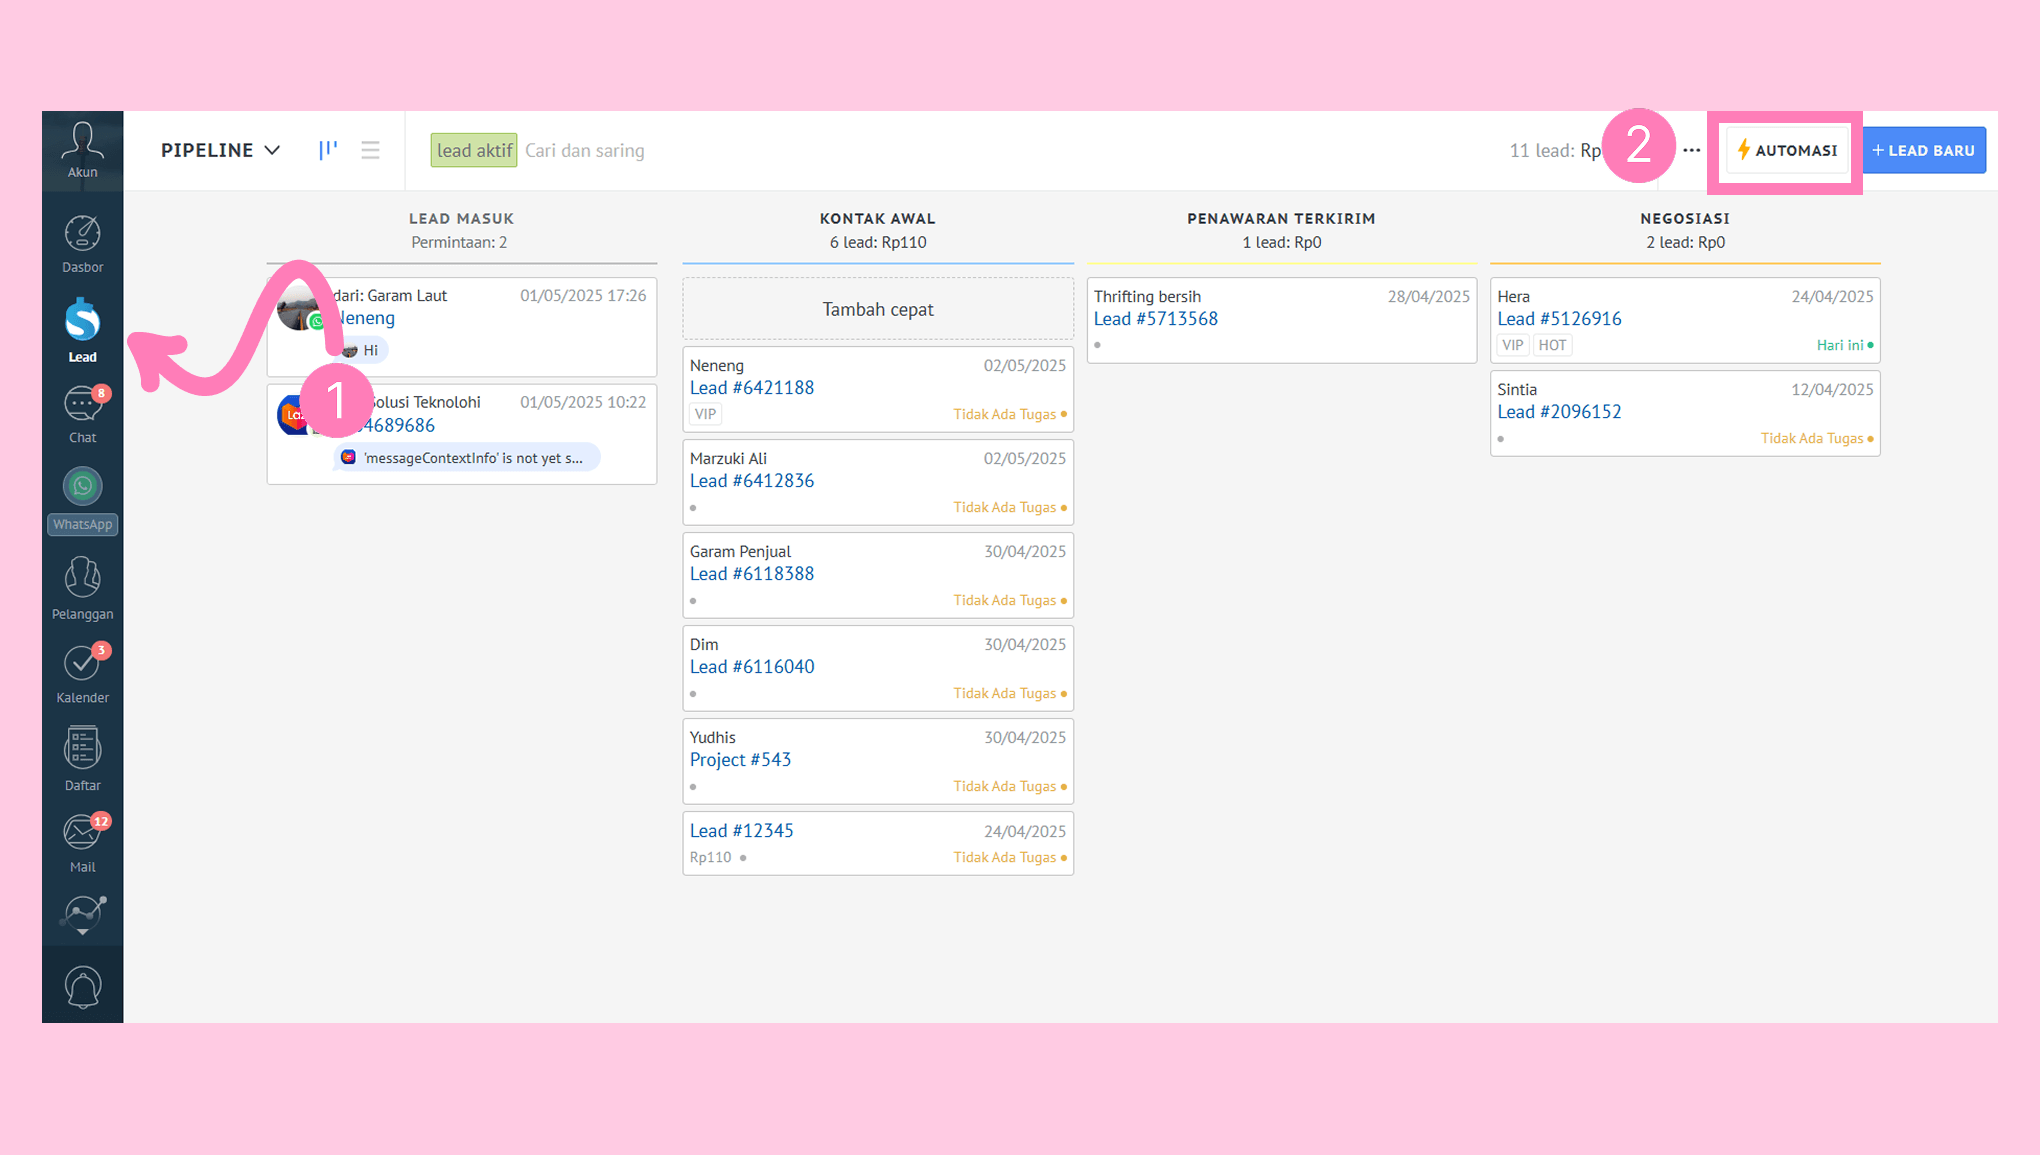The width and height of the screenshot is (2040, 1155).
Task: Click the AUTOMASI button
Action: coord(1787,150)
